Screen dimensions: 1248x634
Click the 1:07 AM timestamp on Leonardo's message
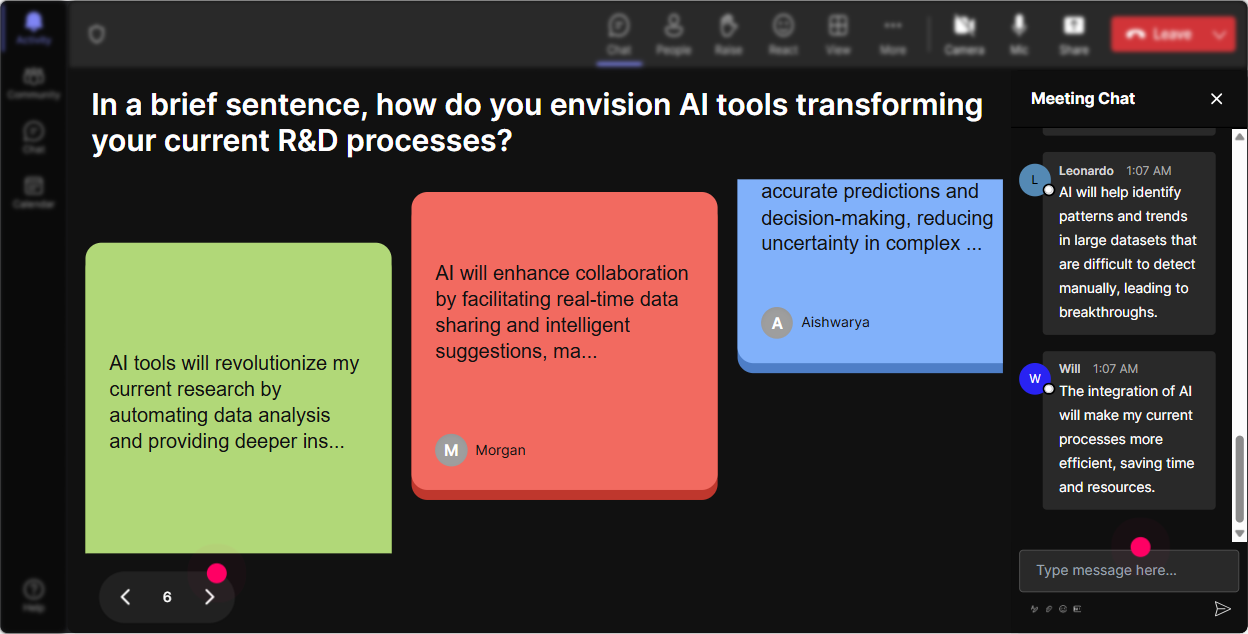(1149, 171)
